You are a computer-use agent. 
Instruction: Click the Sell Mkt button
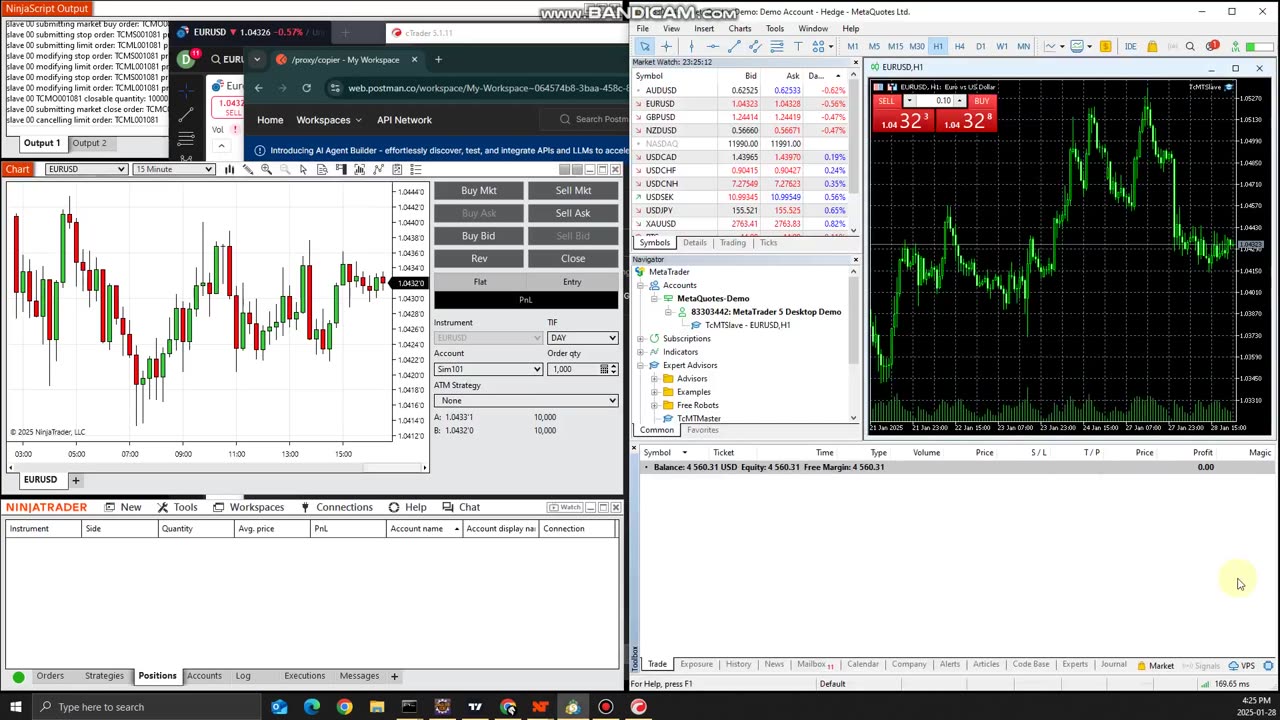click(573, 190)
